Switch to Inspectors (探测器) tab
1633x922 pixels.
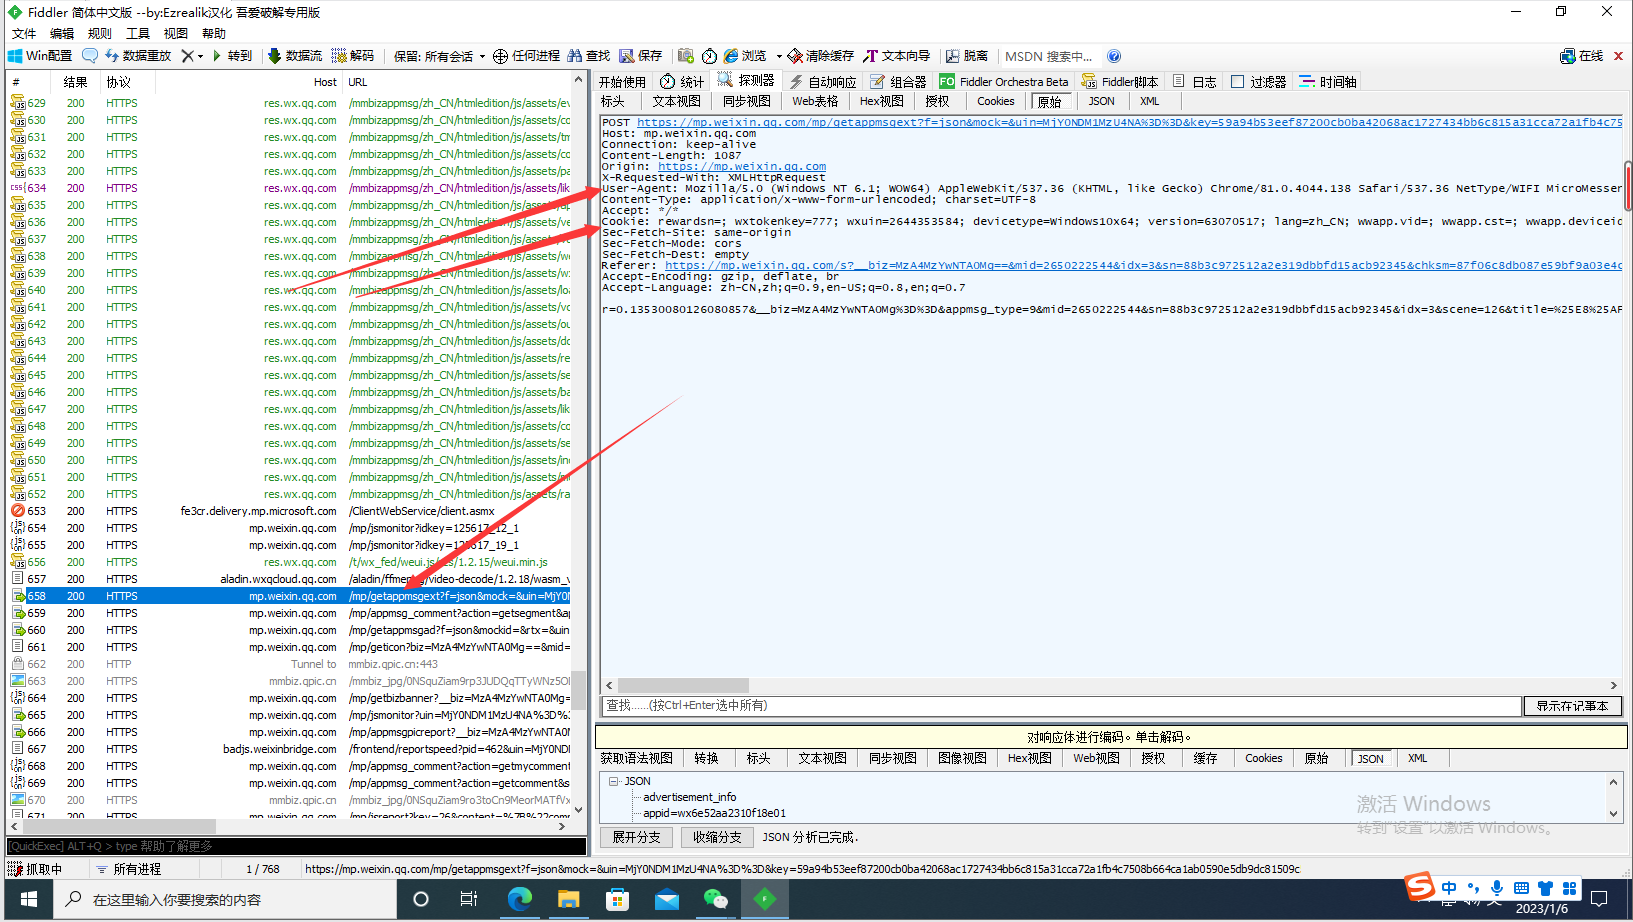(x=746, y=81)
